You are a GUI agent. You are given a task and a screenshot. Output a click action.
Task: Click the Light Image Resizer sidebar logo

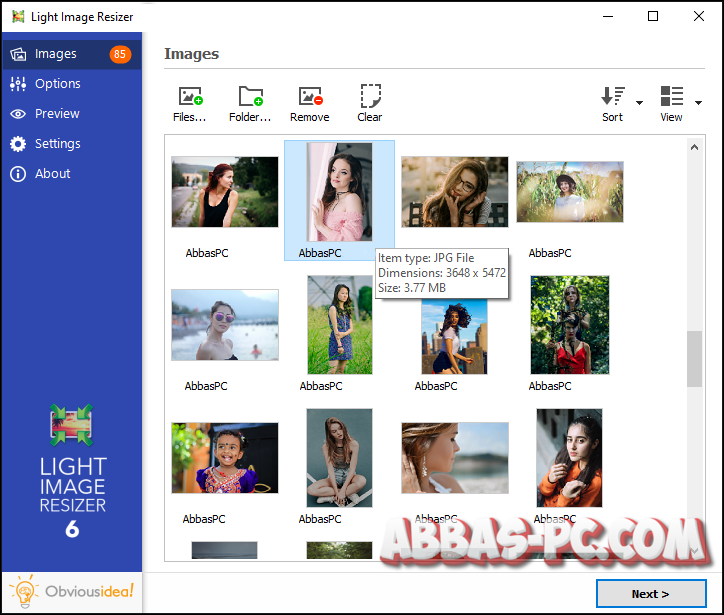tap(71, 426)
